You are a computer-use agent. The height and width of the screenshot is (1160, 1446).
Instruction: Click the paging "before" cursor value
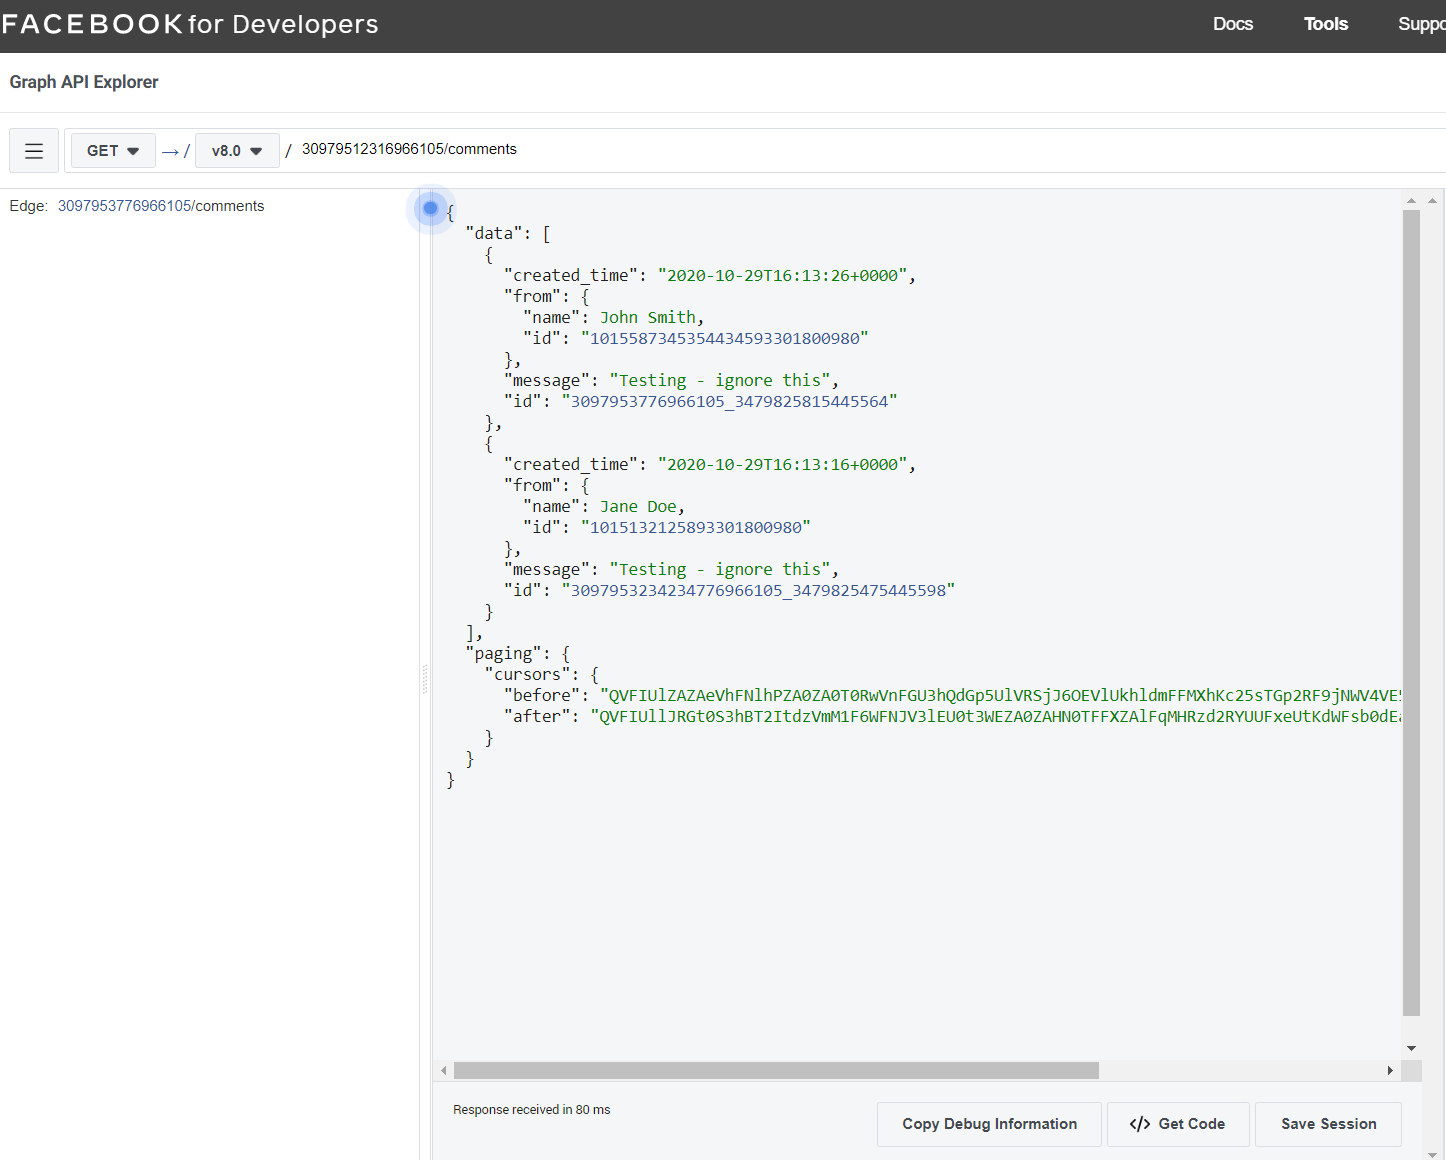1000,696
